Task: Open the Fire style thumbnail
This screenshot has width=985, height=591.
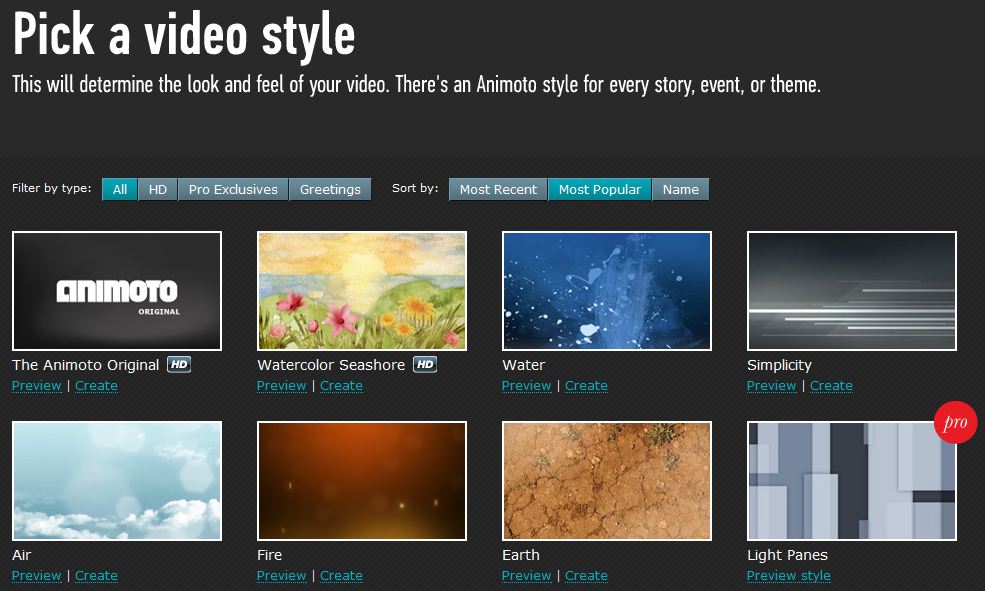Action: coord(362,481)
